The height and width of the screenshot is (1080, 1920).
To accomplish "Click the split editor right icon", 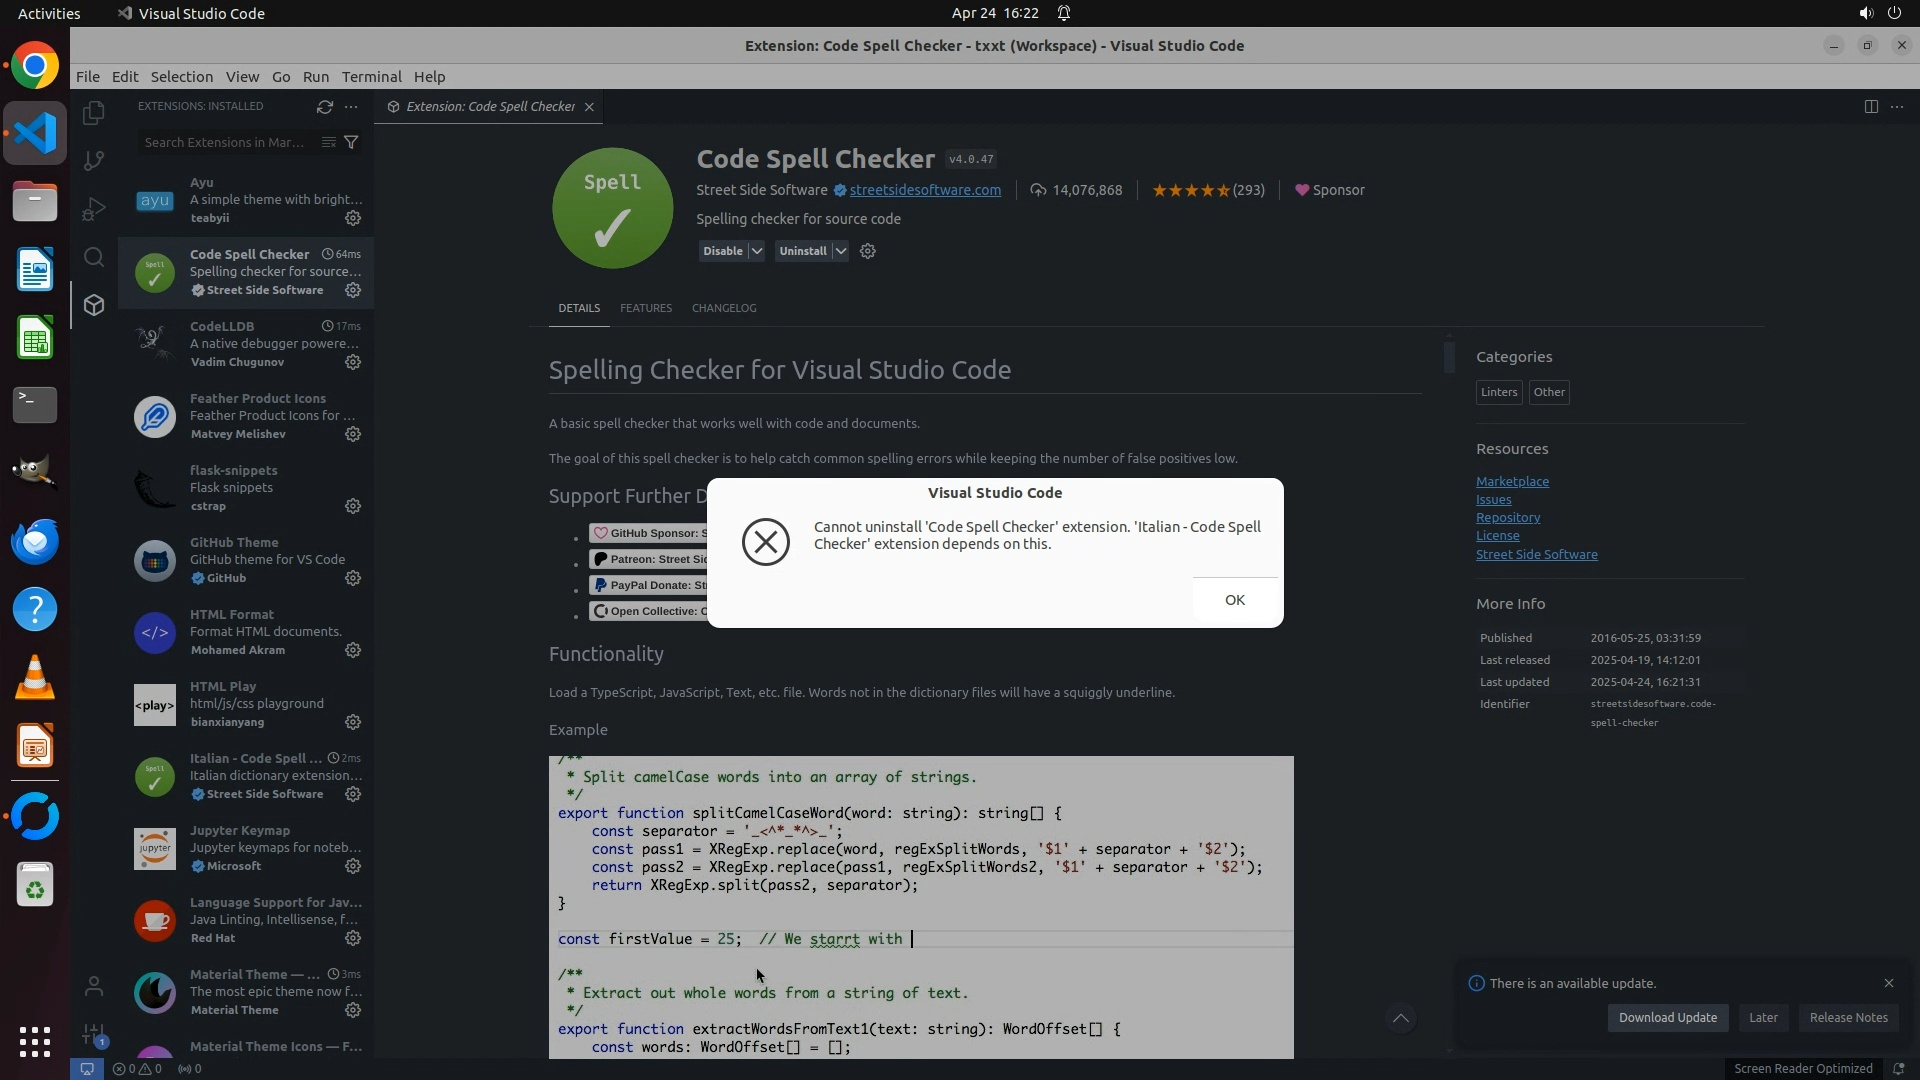I will 1871,106.
